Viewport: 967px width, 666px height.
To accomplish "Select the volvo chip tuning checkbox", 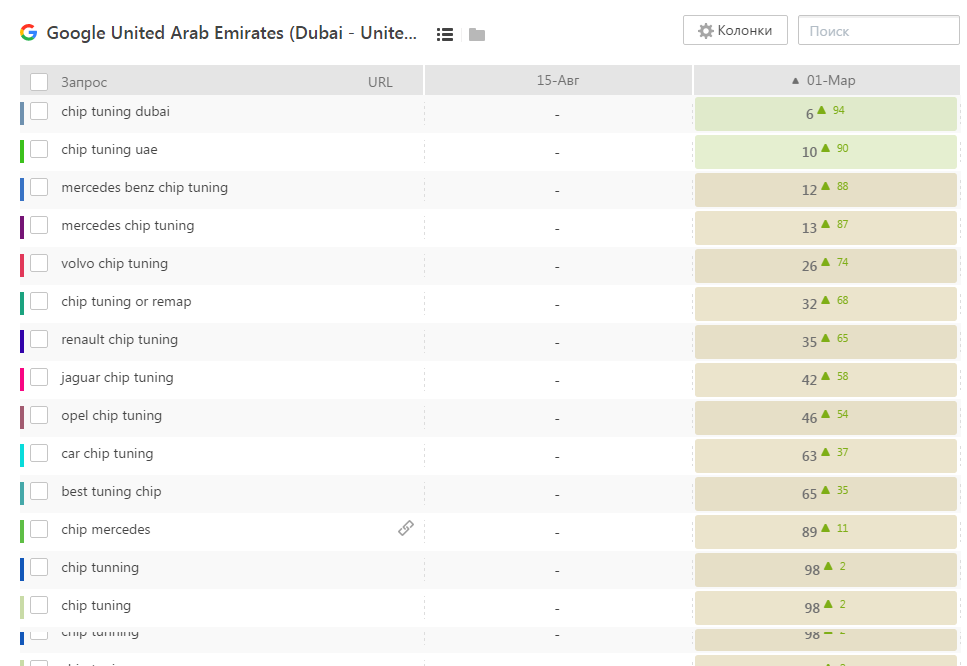I will (39, 263).
